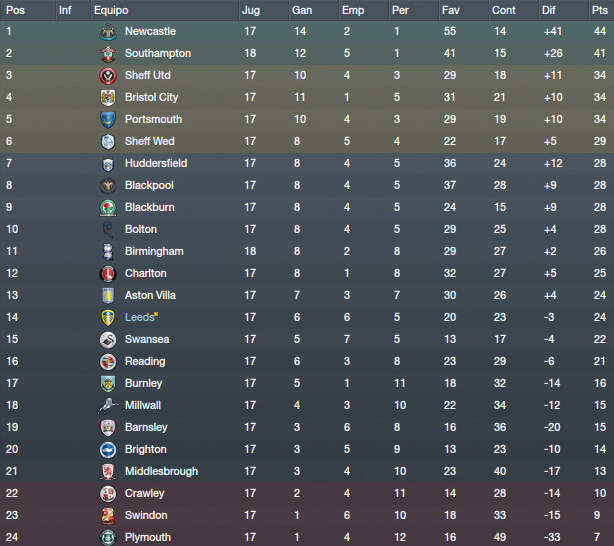This screenshot has width=614, height=546.
Task: Sort by the Dif column header
Action: point(549,10)
